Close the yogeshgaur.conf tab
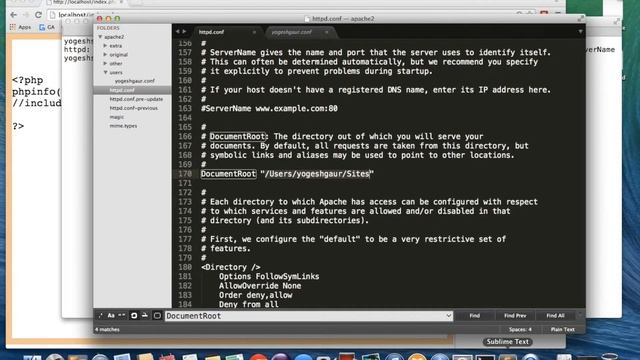 click(x=327, y=32)
